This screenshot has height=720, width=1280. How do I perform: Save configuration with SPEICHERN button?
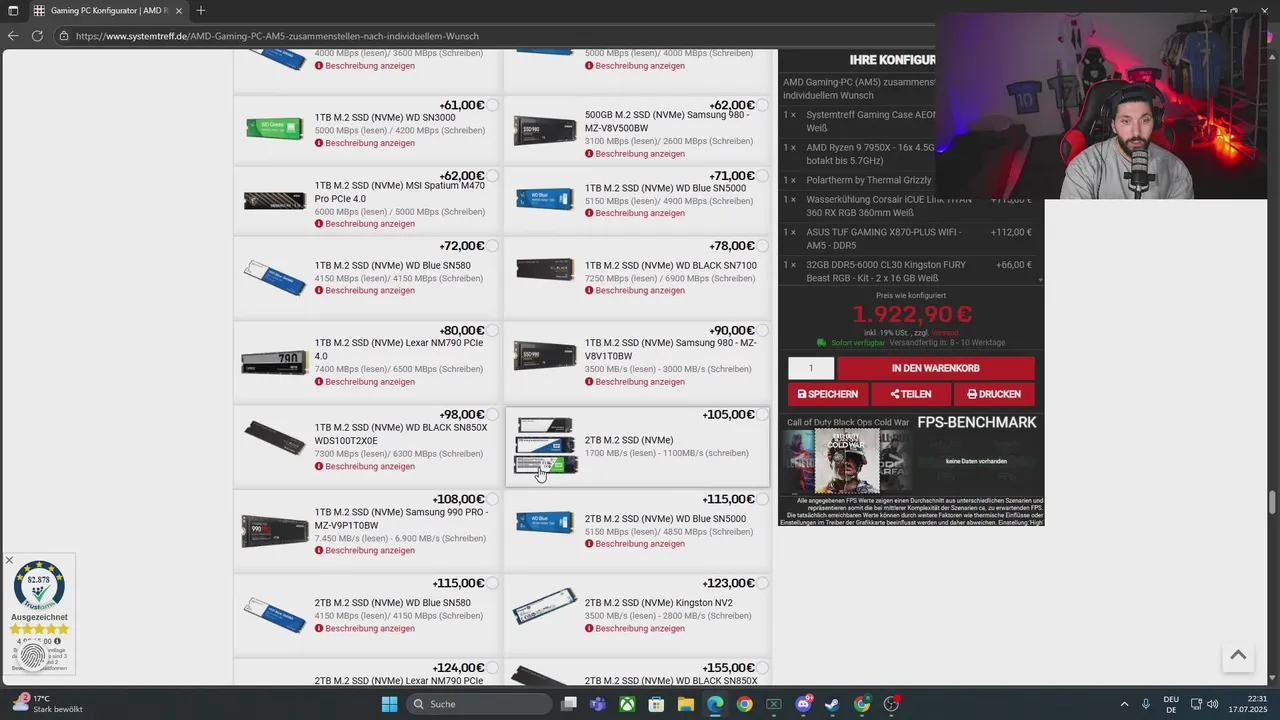tap(828, 394)
